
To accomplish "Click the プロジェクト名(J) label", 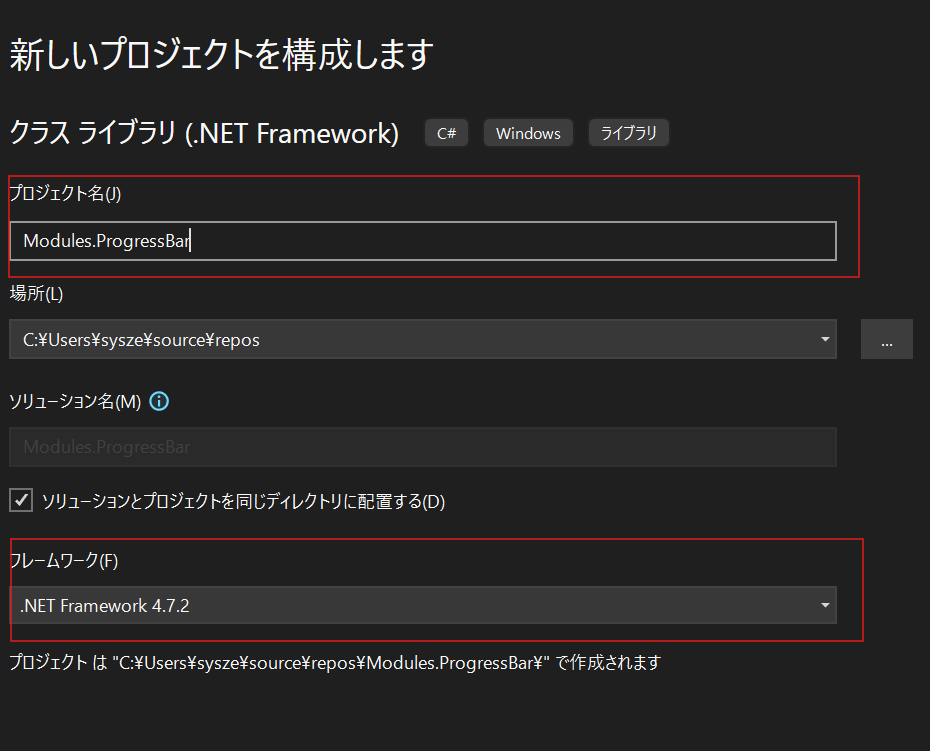I will coord(65,193).
